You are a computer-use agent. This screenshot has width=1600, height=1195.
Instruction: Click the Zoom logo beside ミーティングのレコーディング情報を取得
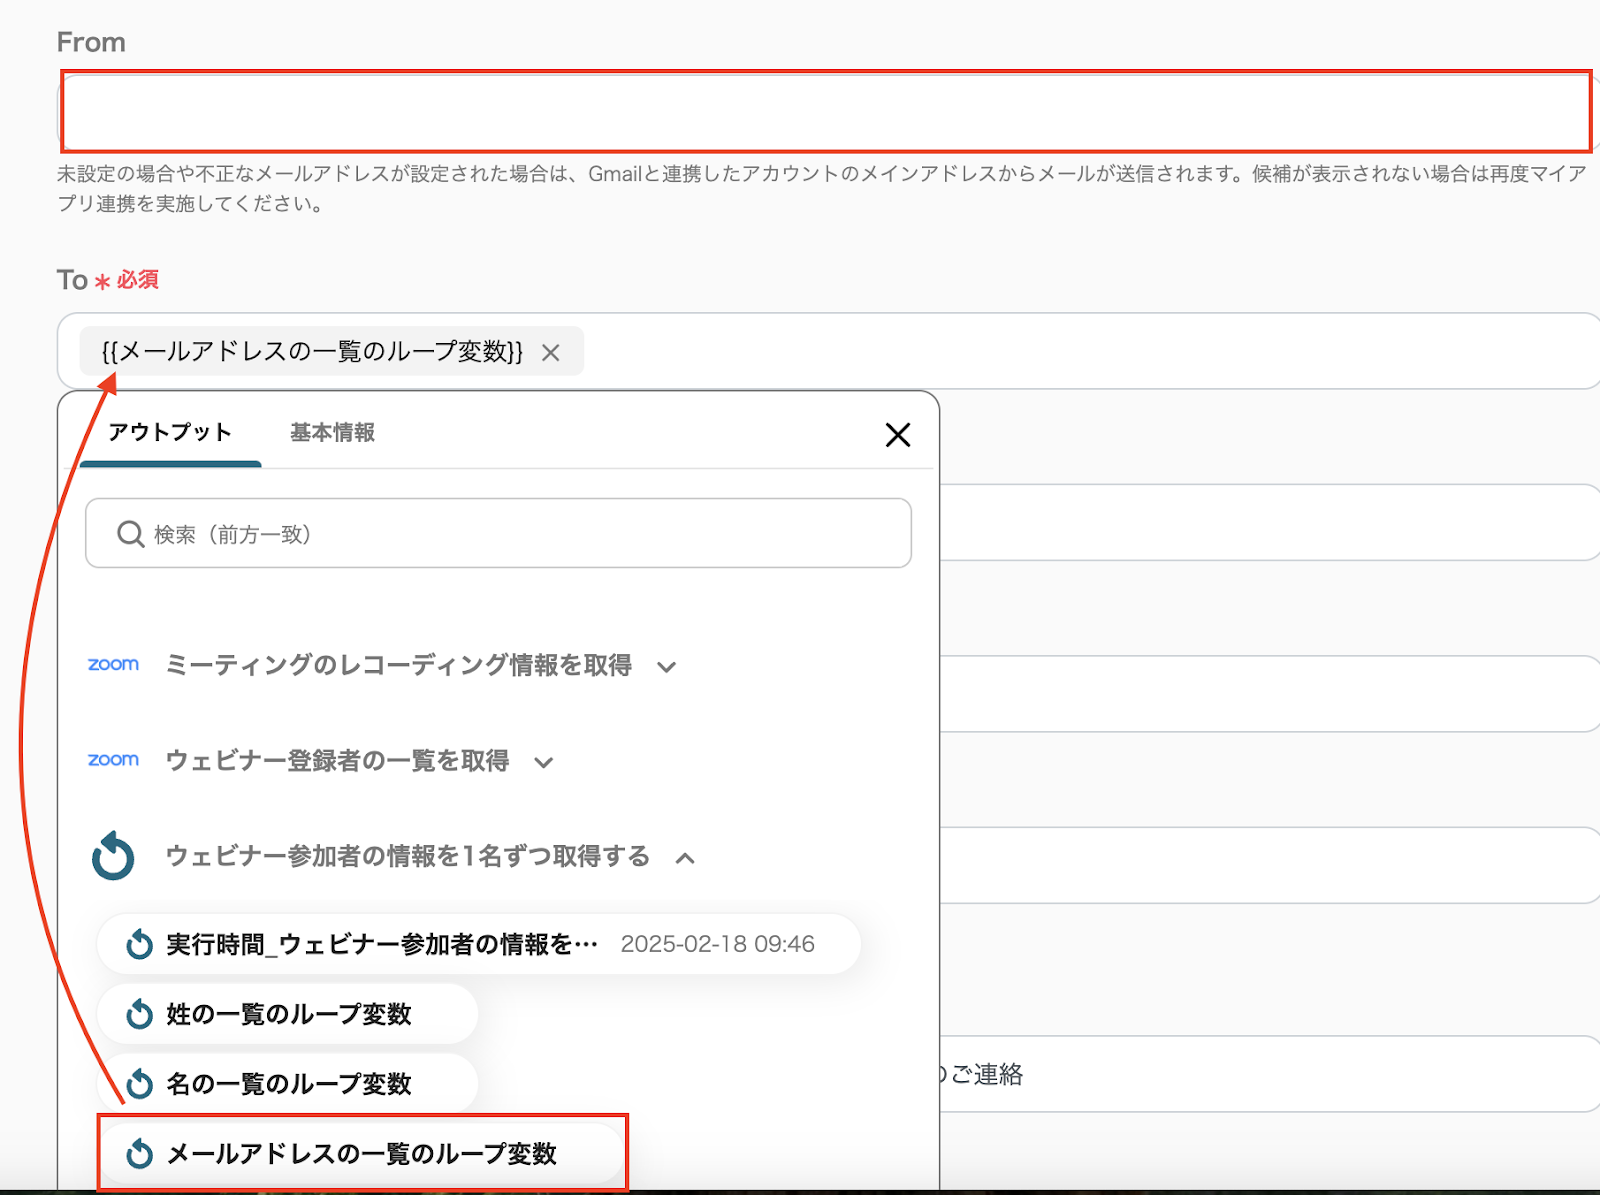click(x=113, y=665)
